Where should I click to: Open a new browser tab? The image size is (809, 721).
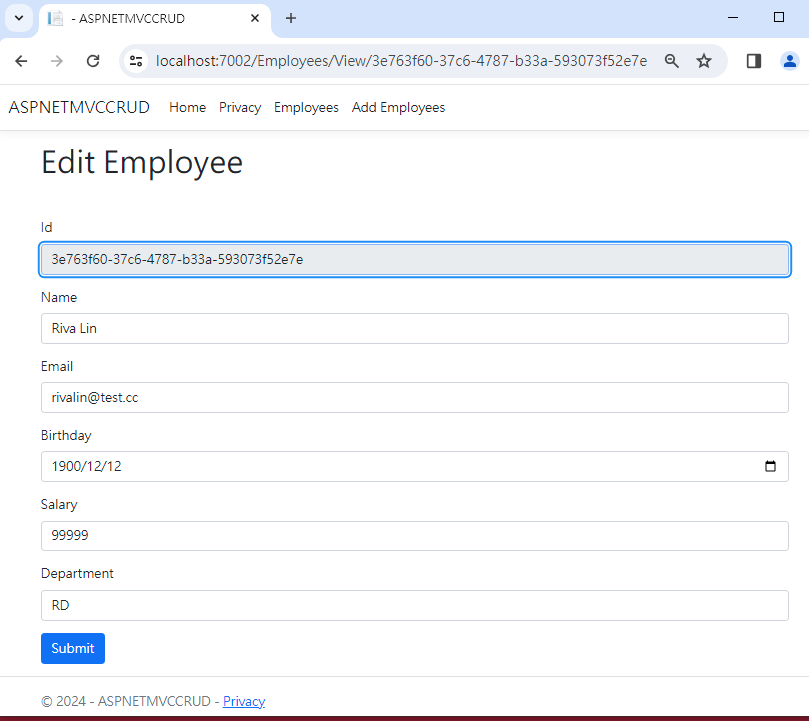pos(291,18)
